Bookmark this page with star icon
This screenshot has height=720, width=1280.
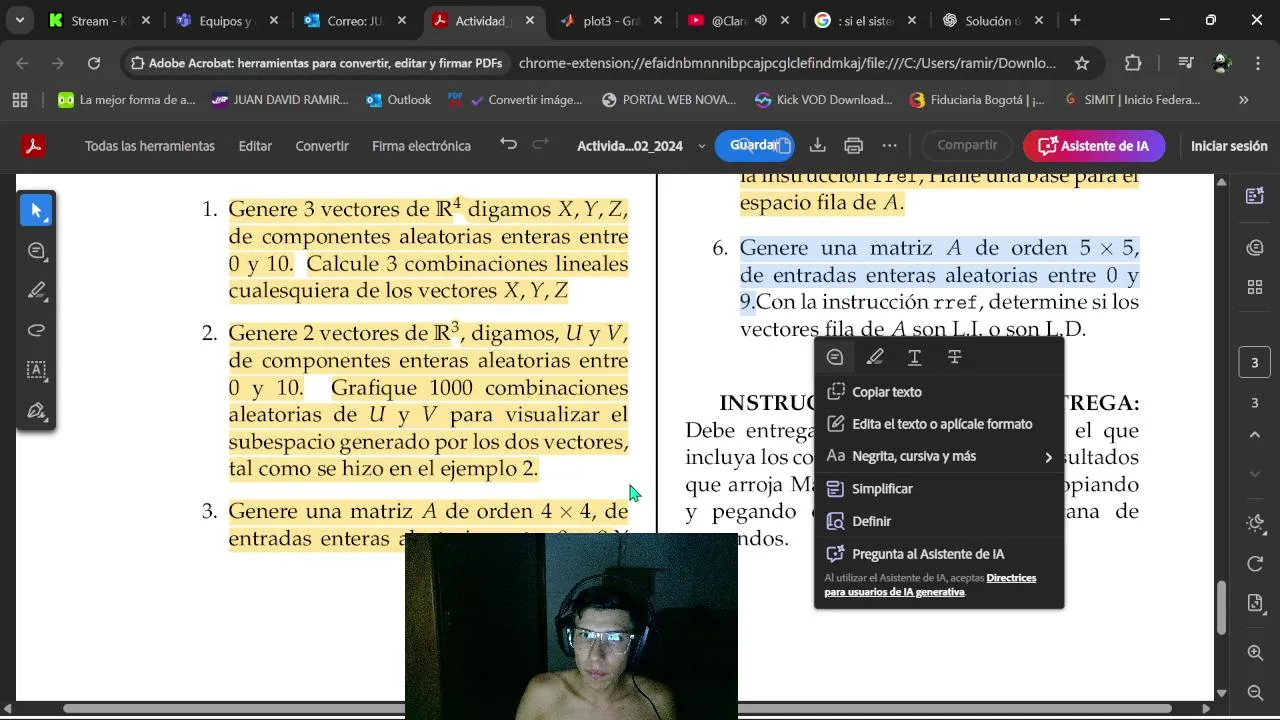click(x=1081, y=63)
